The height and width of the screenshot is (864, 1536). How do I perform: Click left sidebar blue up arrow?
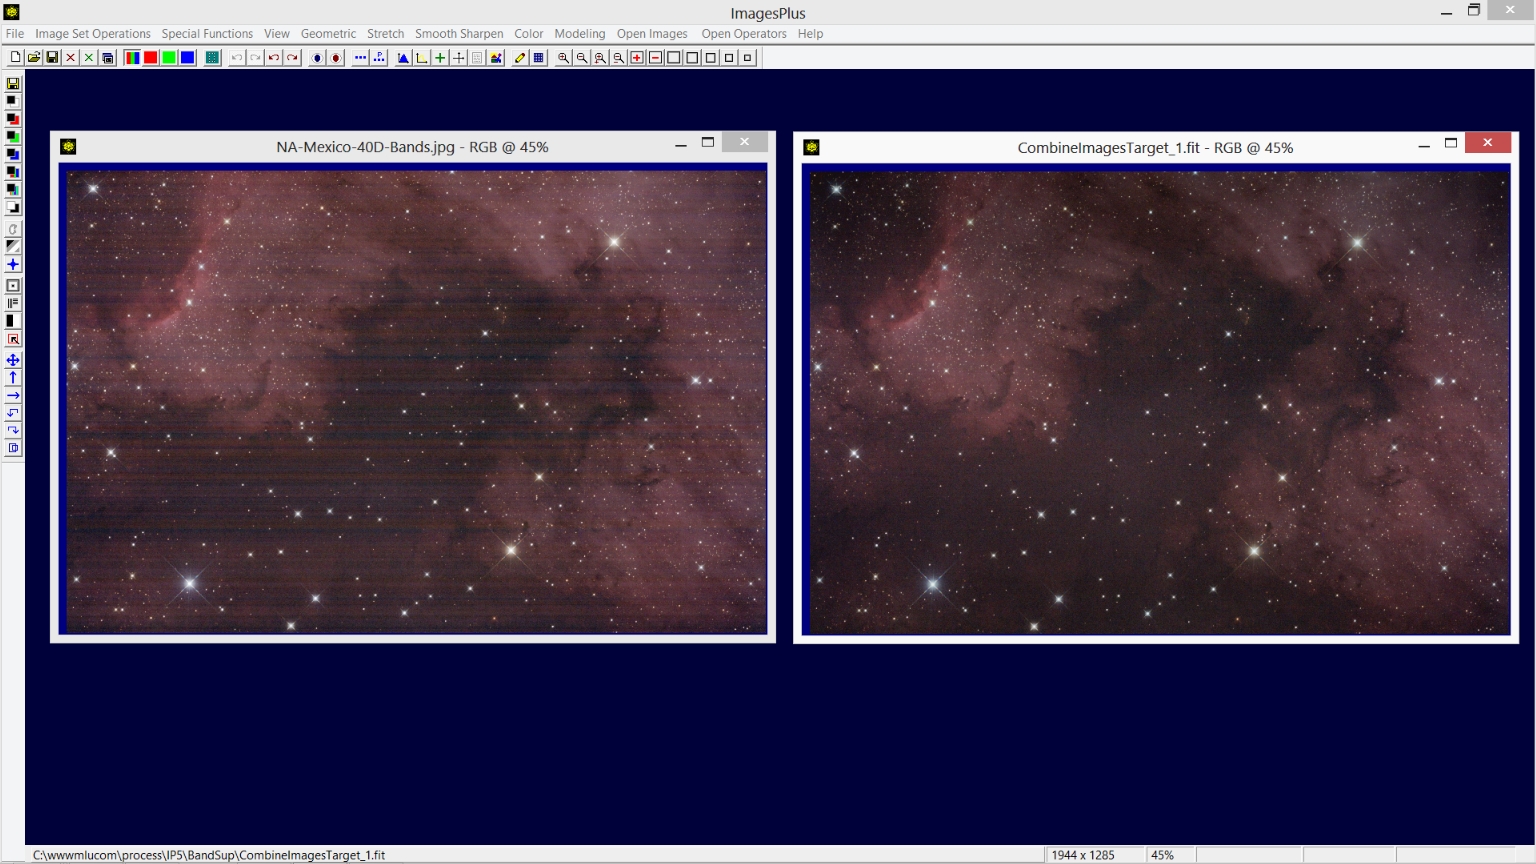tap(13, 378)
